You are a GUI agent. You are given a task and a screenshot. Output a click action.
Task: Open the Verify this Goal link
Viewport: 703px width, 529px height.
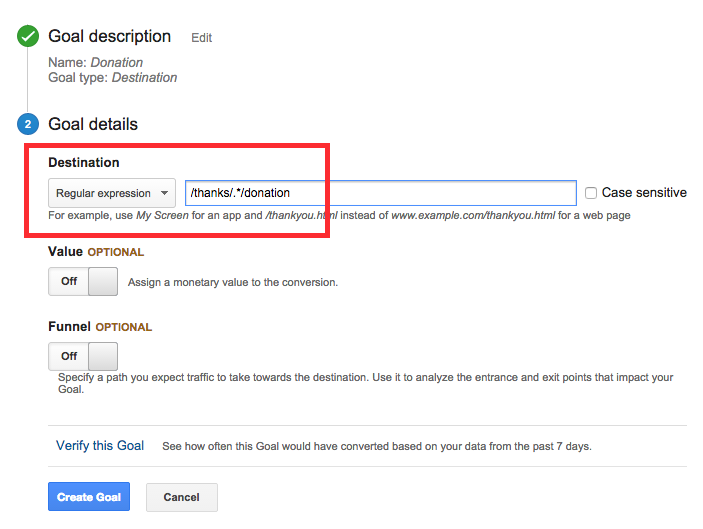[x=100, y=446]
